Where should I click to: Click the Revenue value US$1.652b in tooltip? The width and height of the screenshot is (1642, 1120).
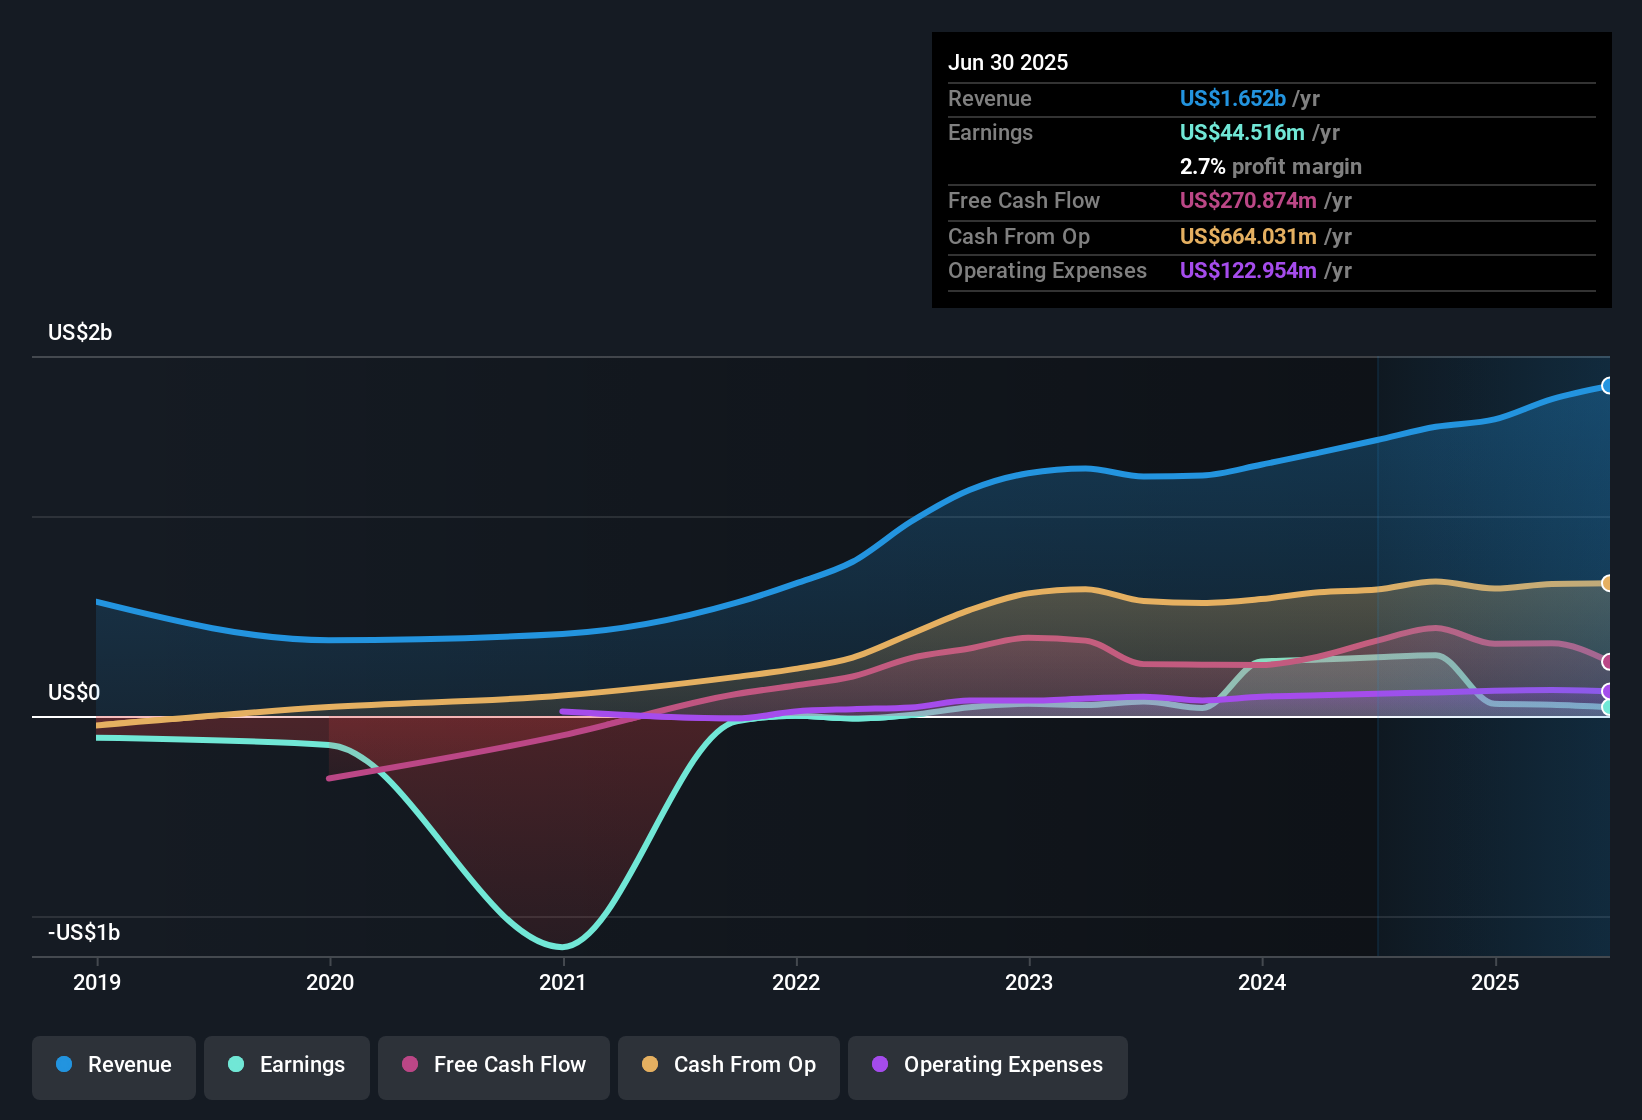tap(1232, 98)
